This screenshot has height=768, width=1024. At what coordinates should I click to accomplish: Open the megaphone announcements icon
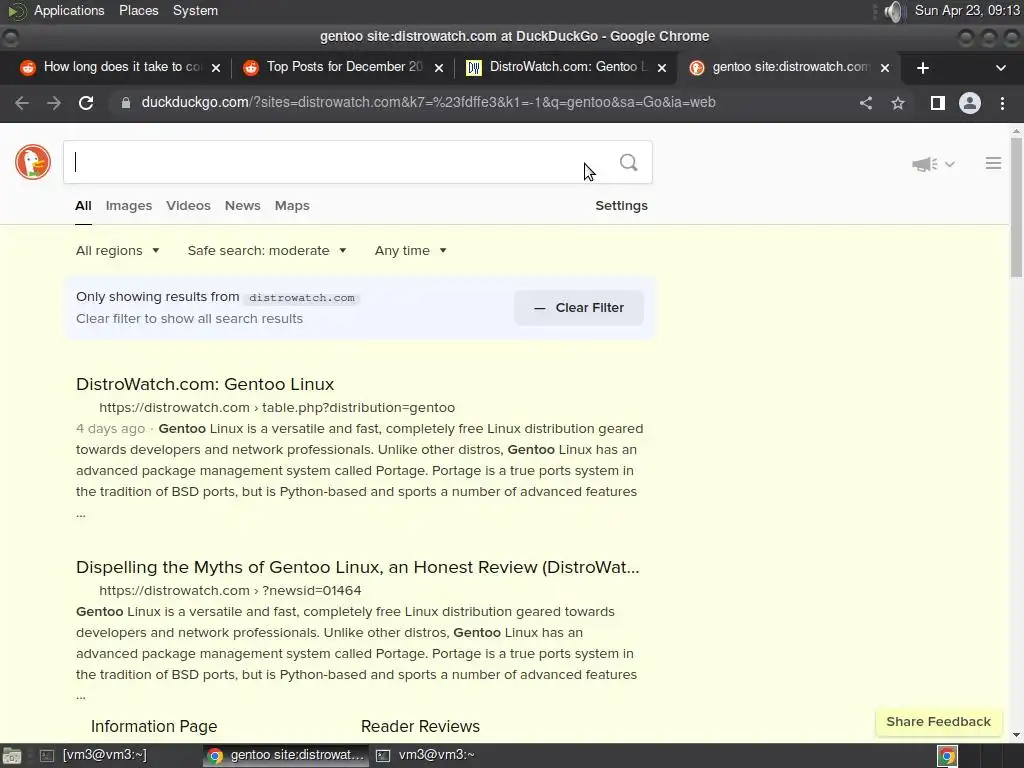point(925,164)
